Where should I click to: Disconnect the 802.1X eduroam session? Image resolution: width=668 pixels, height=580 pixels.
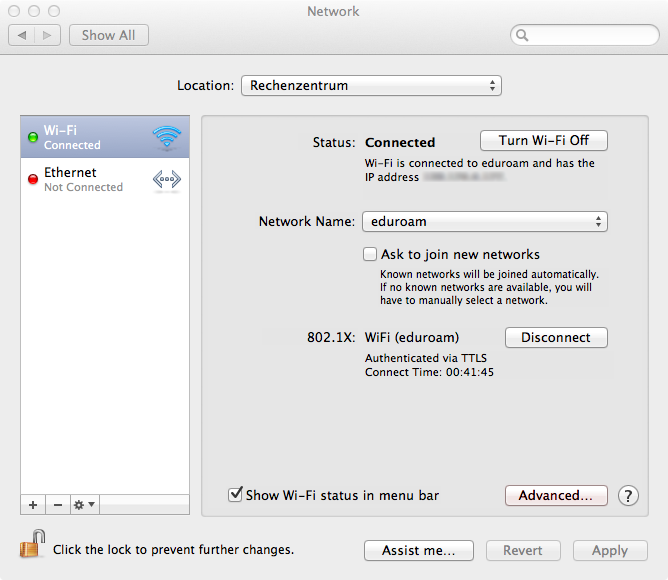pos(556,338)
